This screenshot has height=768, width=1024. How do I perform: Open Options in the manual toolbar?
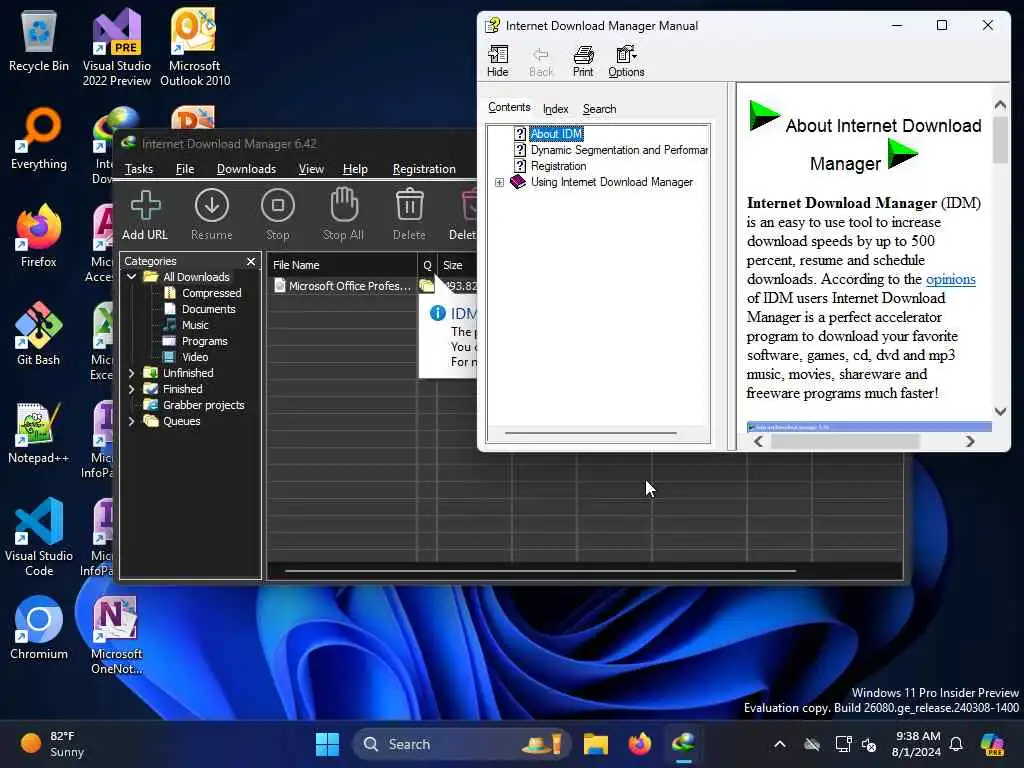[x=626, y=61]
